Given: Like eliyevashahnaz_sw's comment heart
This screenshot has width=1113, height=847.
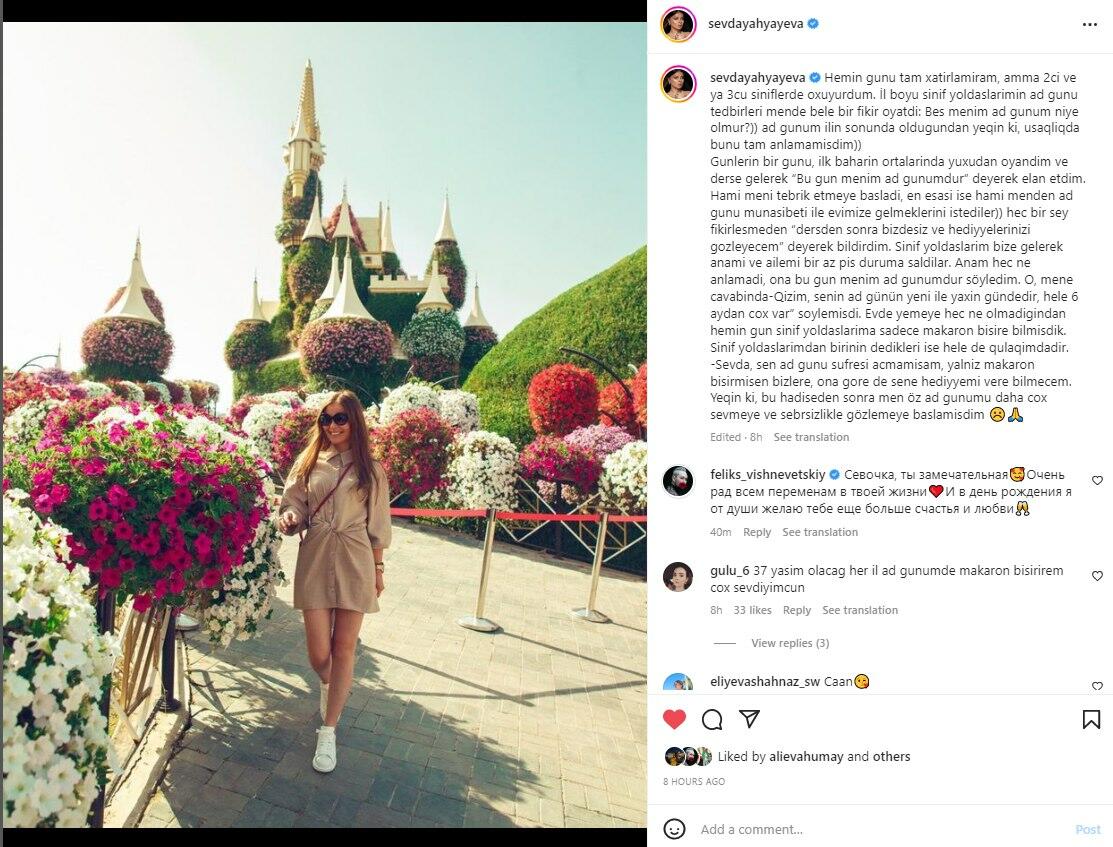Looking at the screenshot, I should pyautogui.click(x=1097, y=686).
